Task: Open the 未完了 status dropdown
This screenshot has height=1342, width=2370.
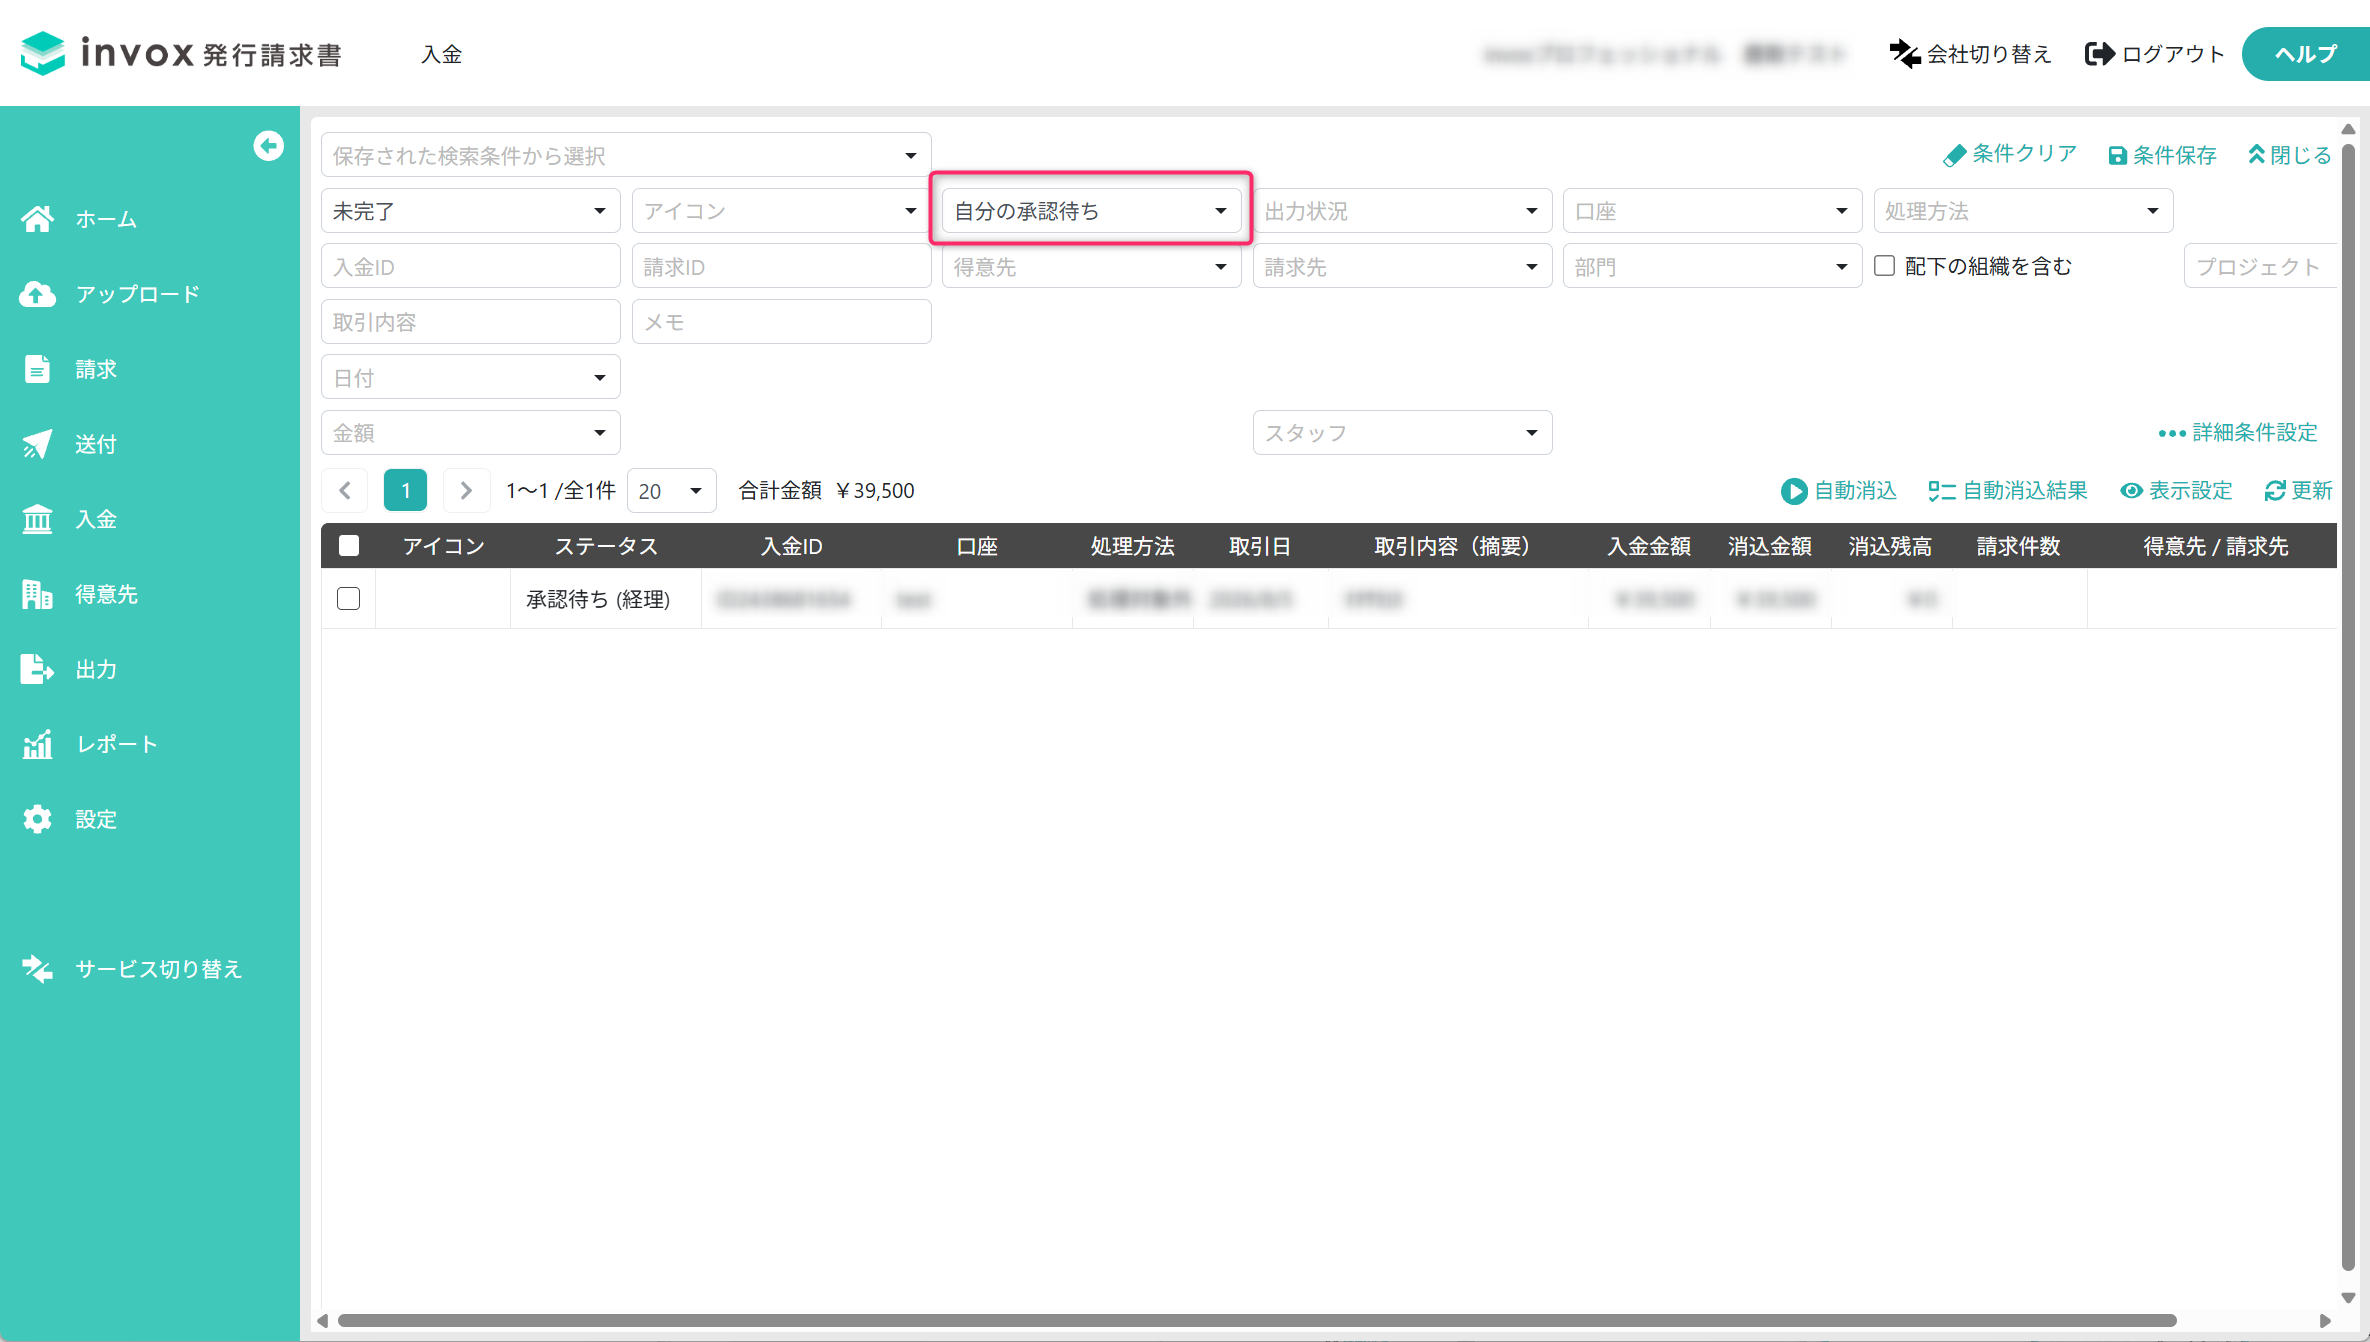Action: [x=470, y=211]
